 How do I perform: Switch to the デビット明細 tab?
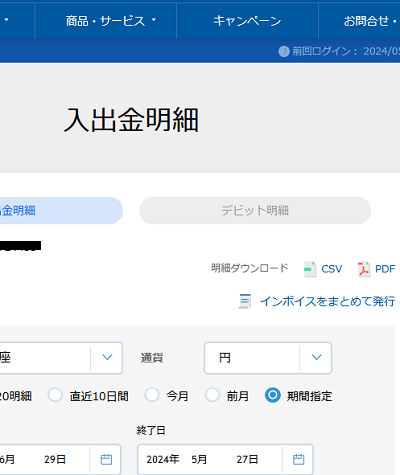click(x=255, y=210)
